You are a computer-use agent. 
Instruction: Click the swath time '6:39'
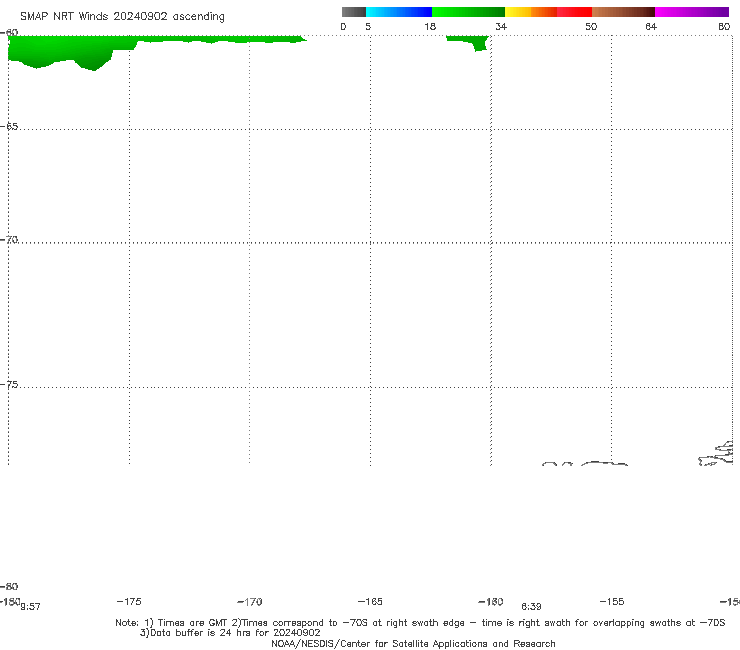tap(531, 607)
